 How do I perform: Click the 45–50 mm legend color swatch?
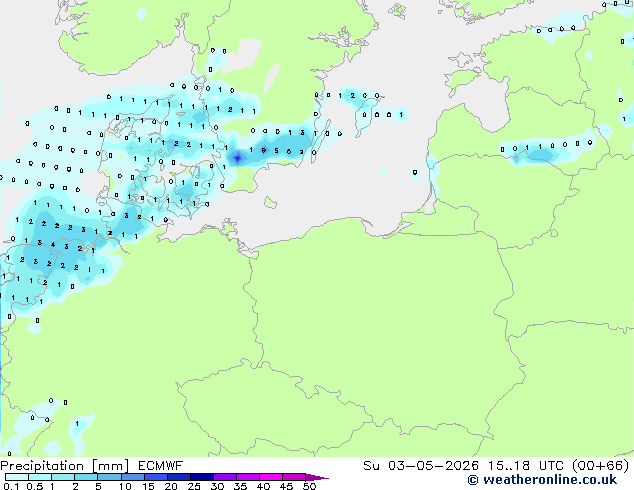[x=294, y=477]
